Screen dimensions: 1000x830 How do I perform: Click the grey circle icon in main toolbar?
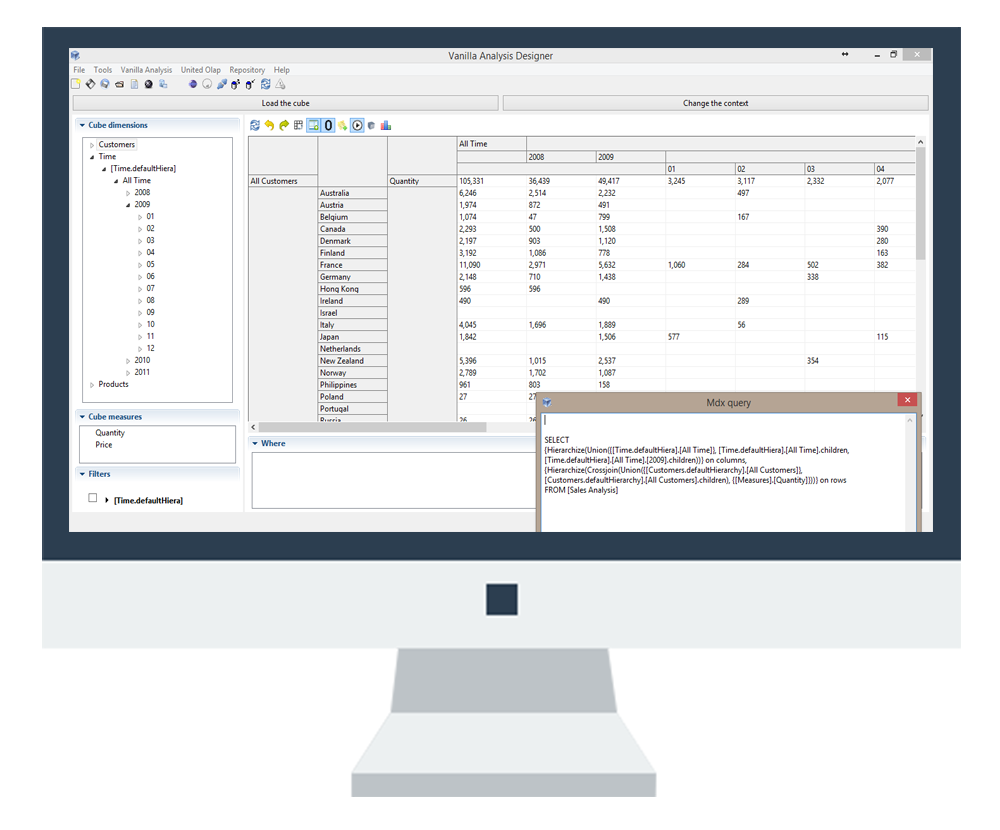tap(207, 84)
